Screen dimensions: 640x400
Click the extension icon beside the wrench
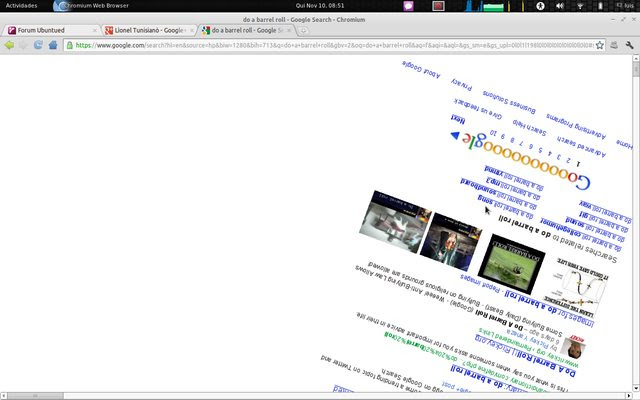pos(614,45)
